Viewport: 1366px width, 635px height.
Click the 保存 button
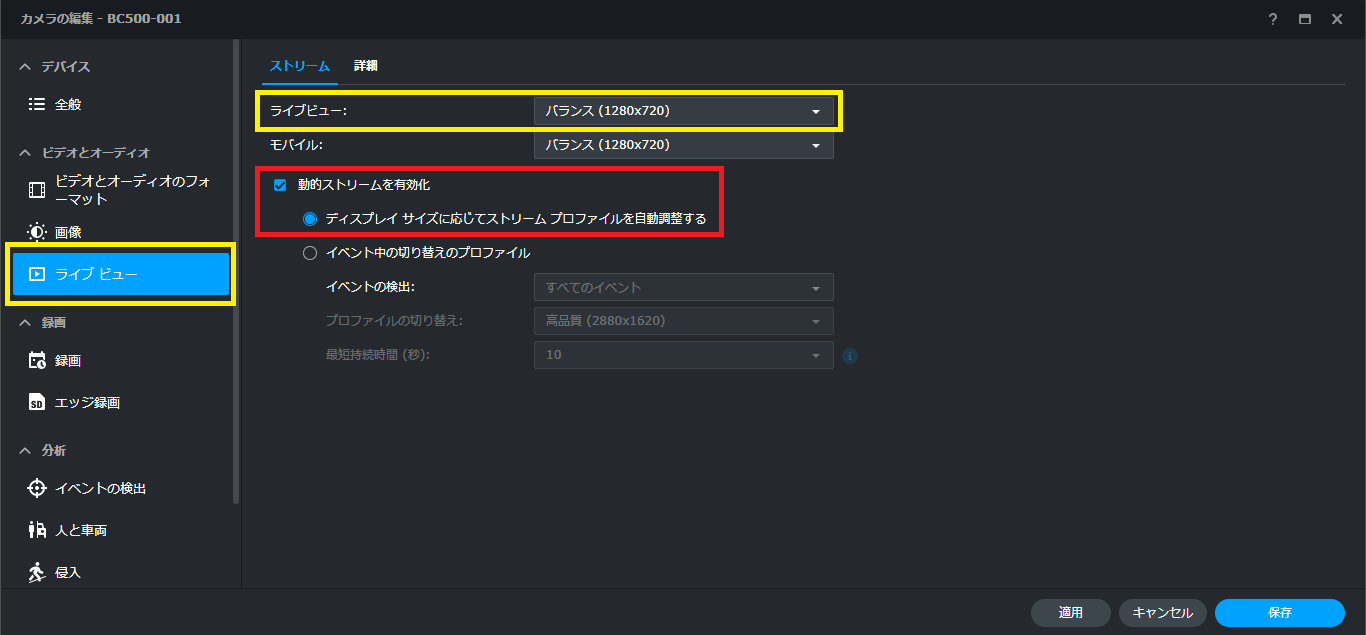pos(1280,612)
